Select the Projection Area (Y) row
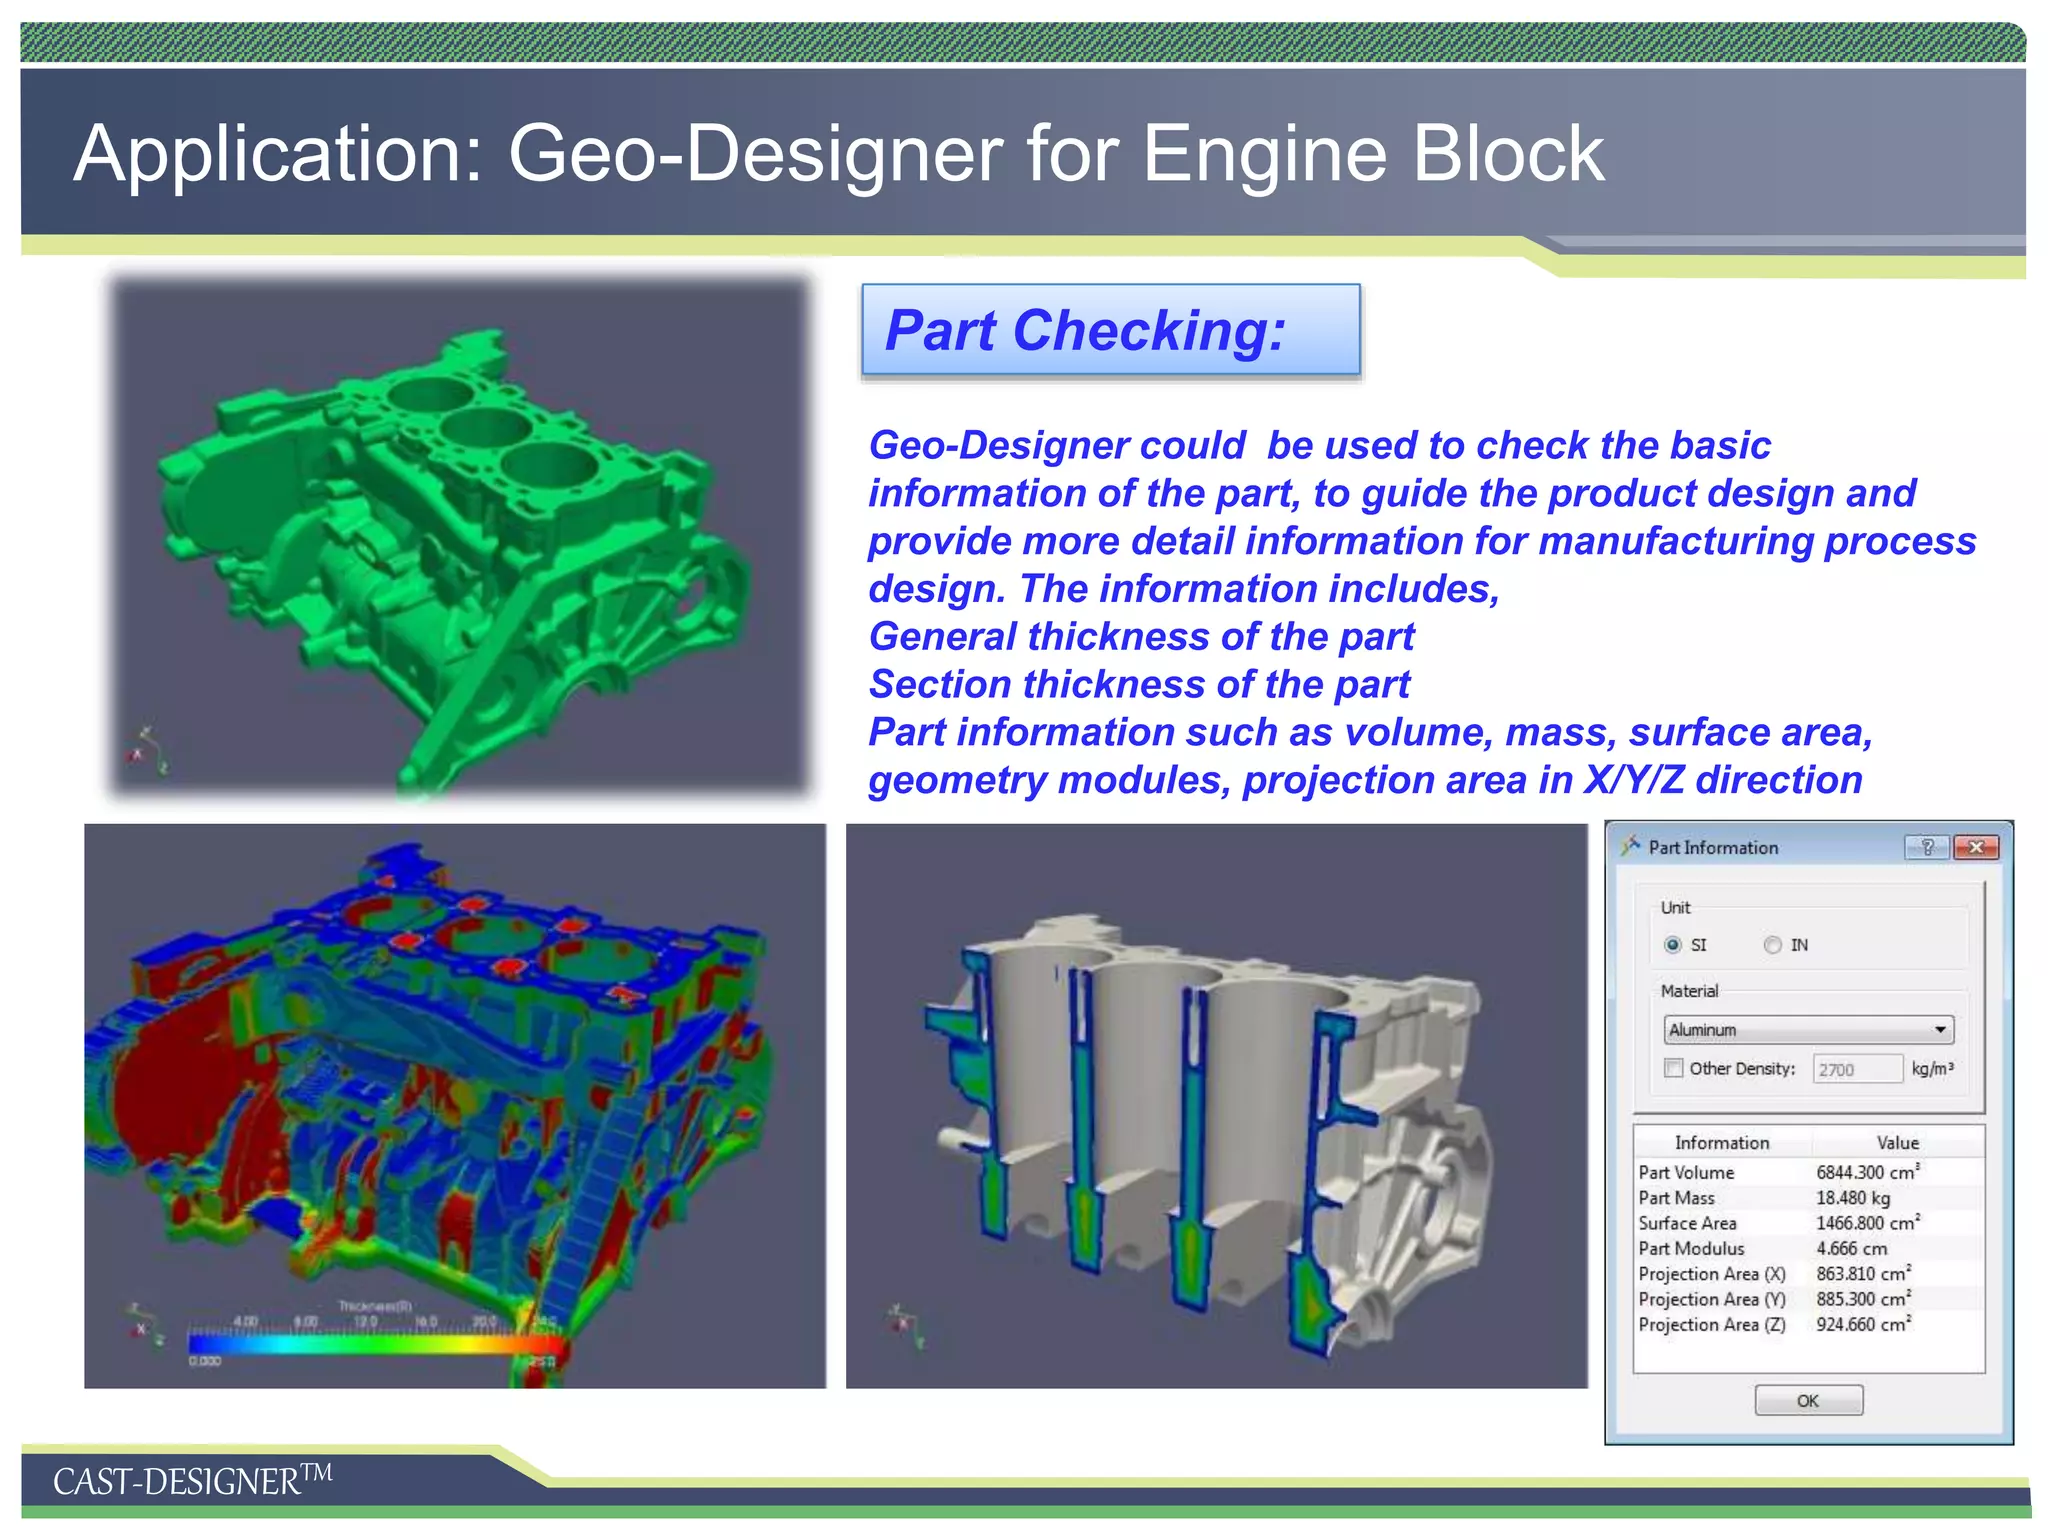This screenshot has height=1536, width=2048. pos(1808,1299)
